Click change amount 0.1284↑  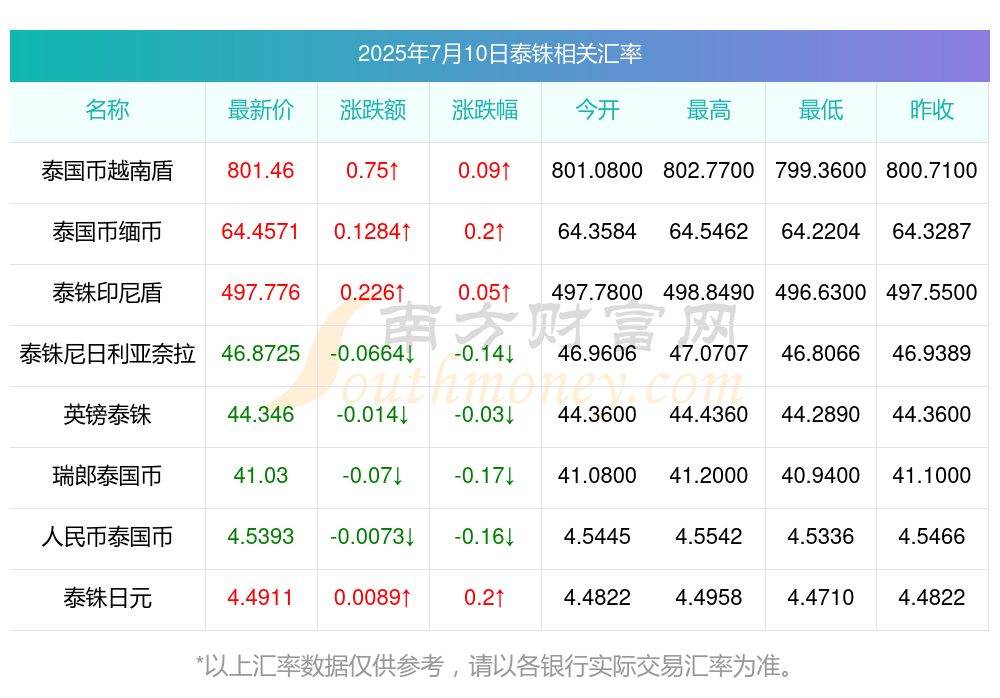[x=373, y=232]
